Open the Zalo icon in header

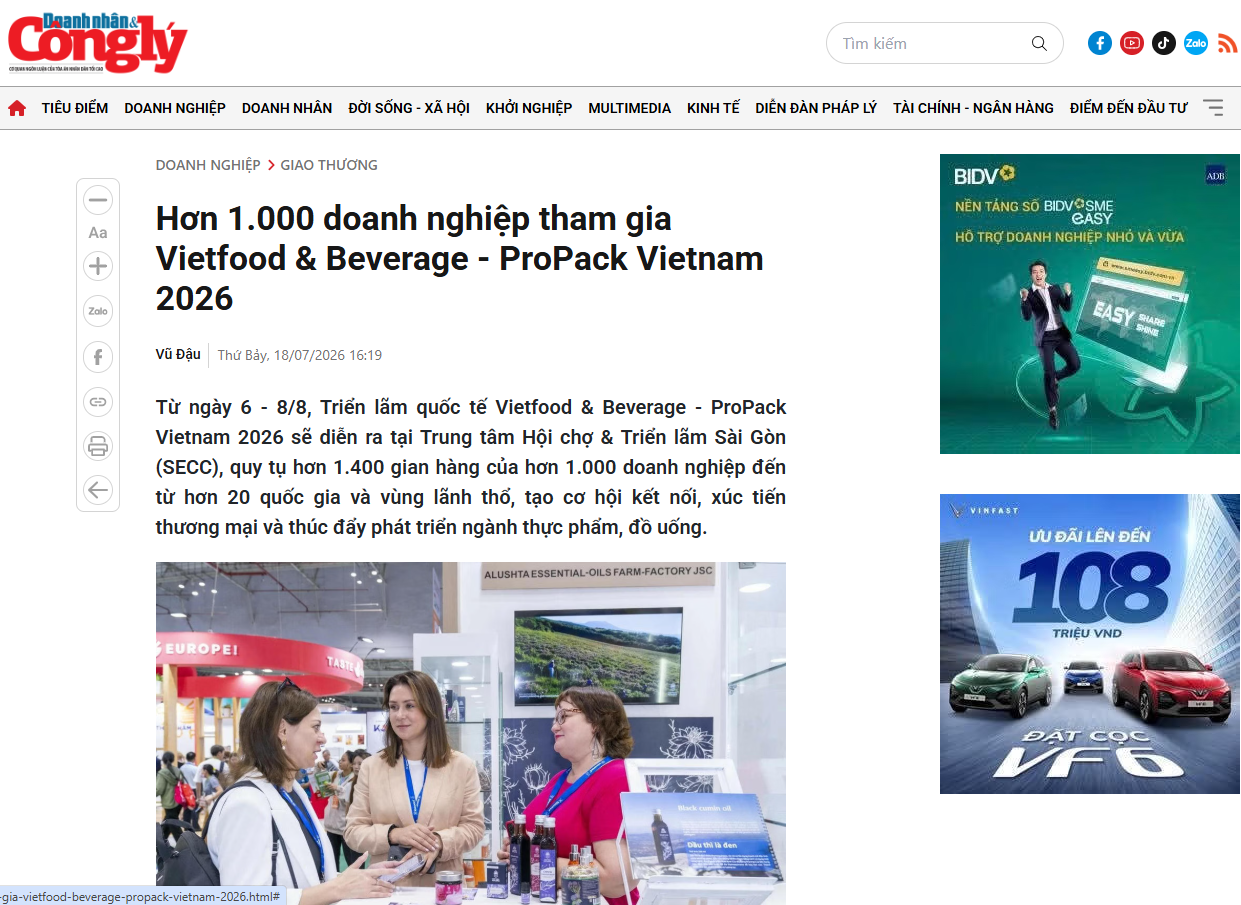tap(1196, 43)
